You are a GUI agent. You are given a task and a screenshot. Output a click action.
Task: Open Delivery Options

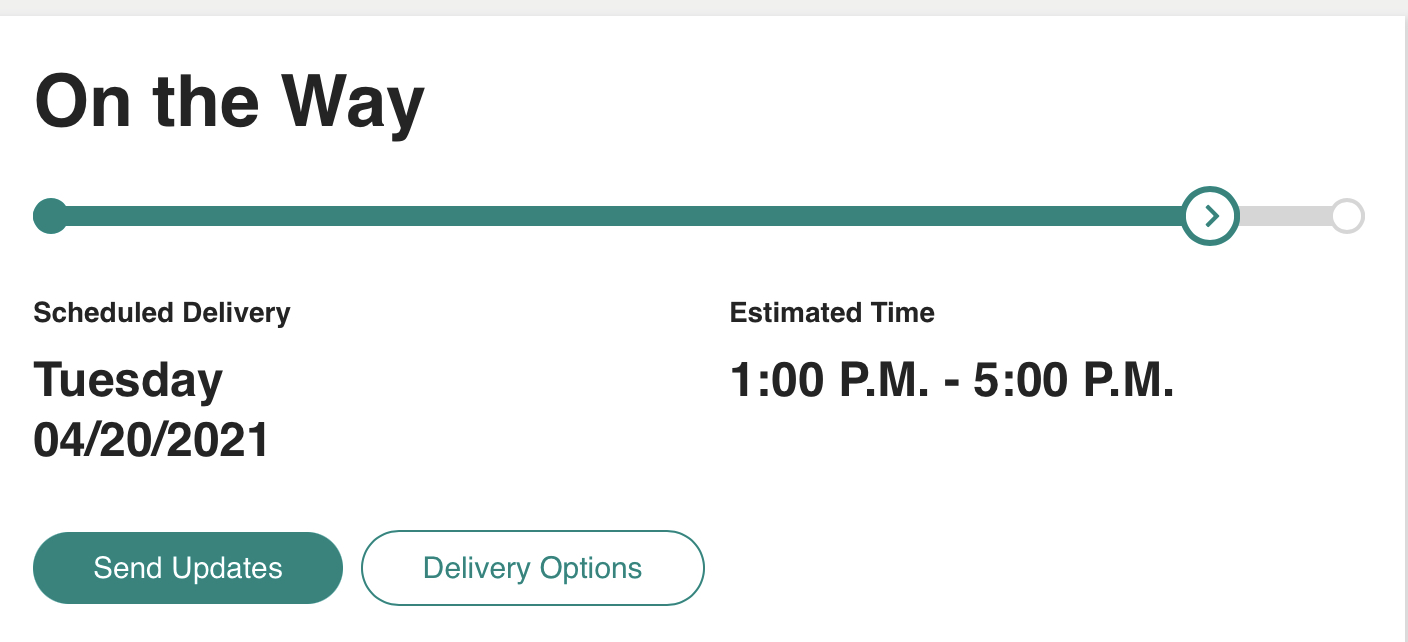pos(532,568)
